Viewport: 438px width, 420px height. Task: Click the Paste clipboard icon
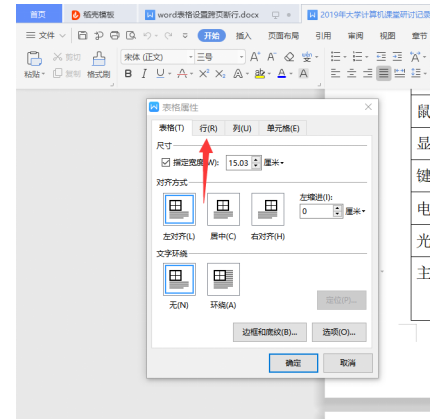pos(34,59)
